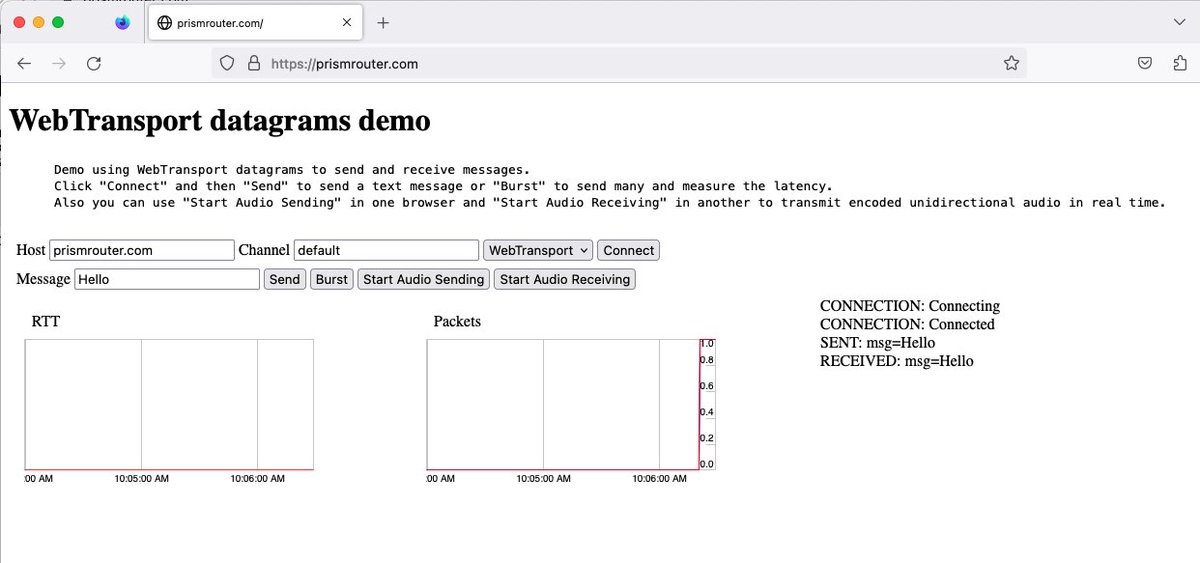Expand the list all tabs chevron
This screenshot has height=563, width=1200.
pyautogui.click(x=1178, y=22)
